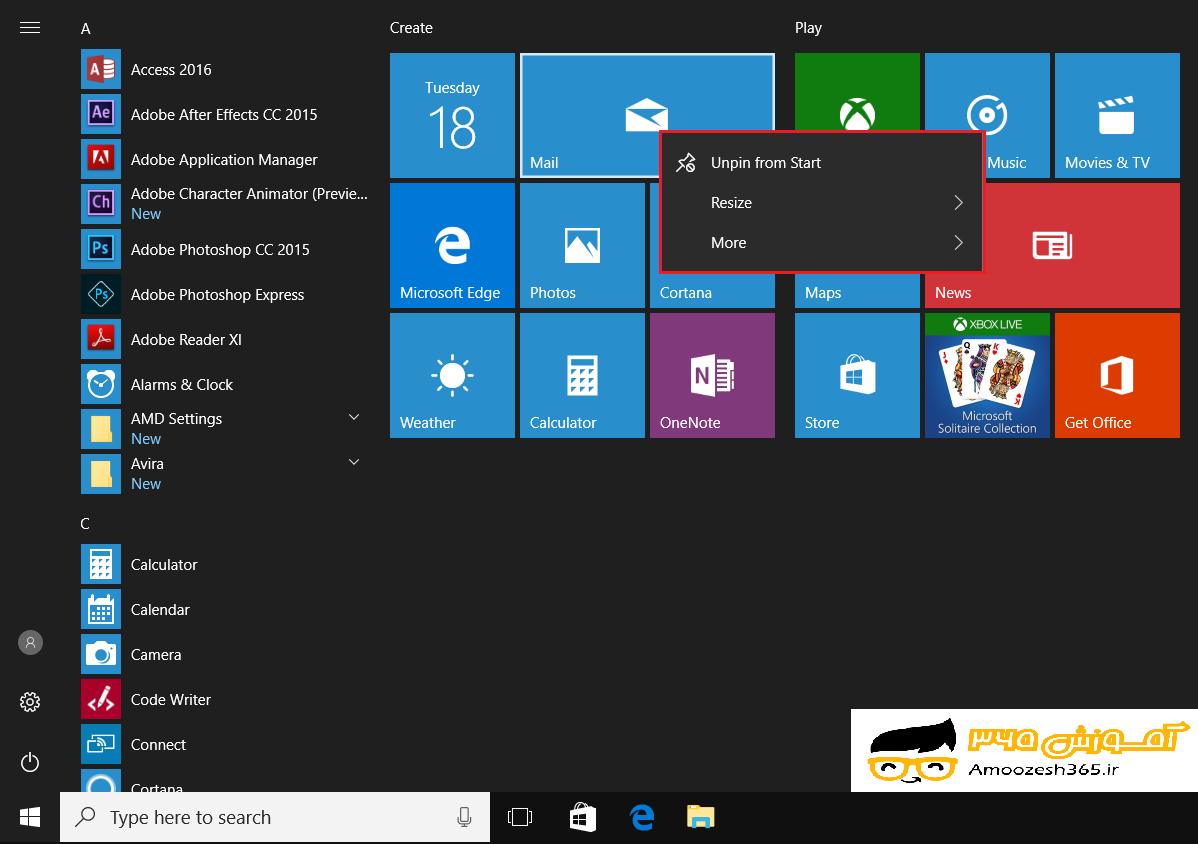Open the Code Writer app icon
This screenshot has width=1198, height=844.
pyautogui.click(x=101, y=700)
